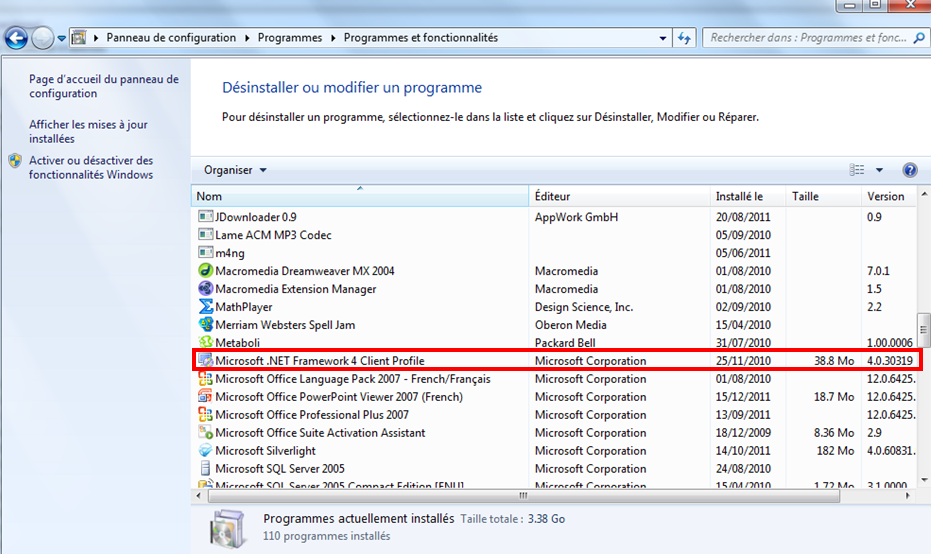Click the vertical scrollbar thumb
The image size is (943, 558).
[924, 328]
